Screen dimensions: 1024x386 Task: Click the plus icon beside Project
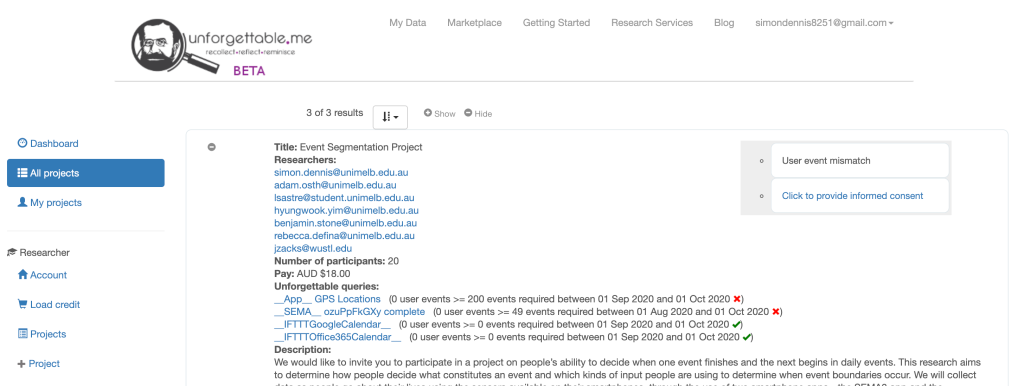[x=22, y=364]
